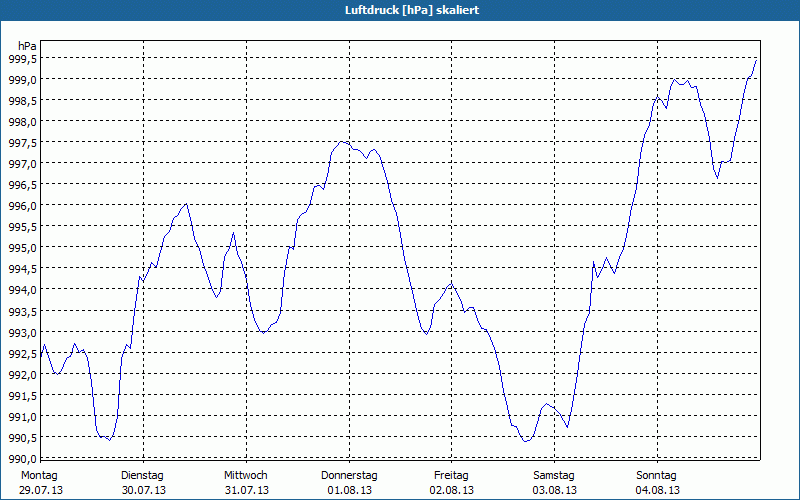The width and height of the screenshot is (800, 500).
Task: Click the 'Montag' day label
Action: tap(39, 476)
